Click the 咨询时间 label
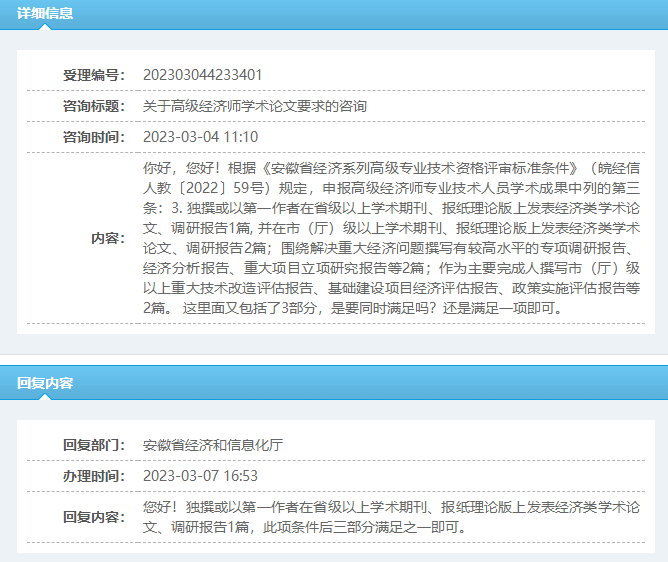Image resolution: width=668 pixels, height=562 pixels. coord(94,137)
